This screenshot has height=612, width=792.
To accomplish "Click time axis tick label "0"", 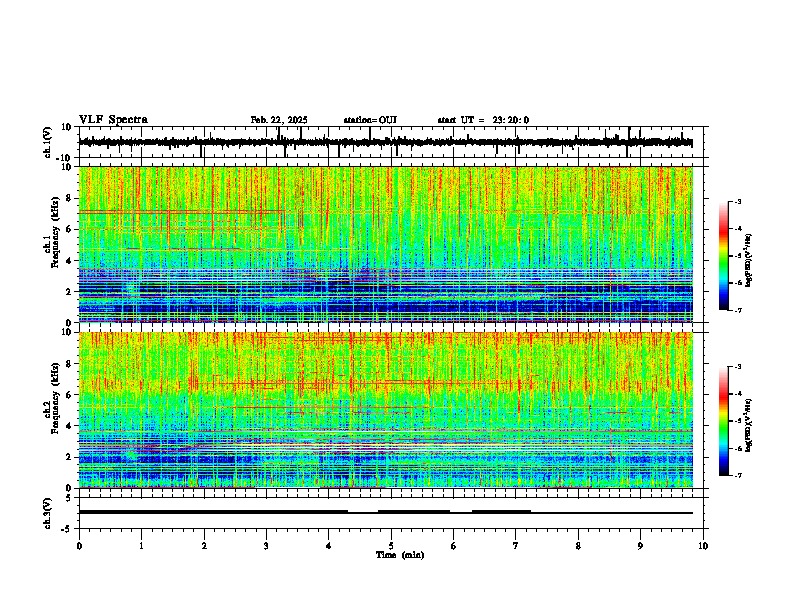I will pyautogui.click(x=79, y=546).
